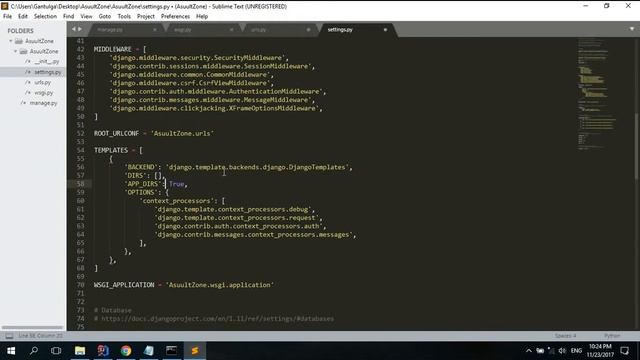Open File Explorer from the taskbar
The image size is (640, 360).
[x=80, y=351]
